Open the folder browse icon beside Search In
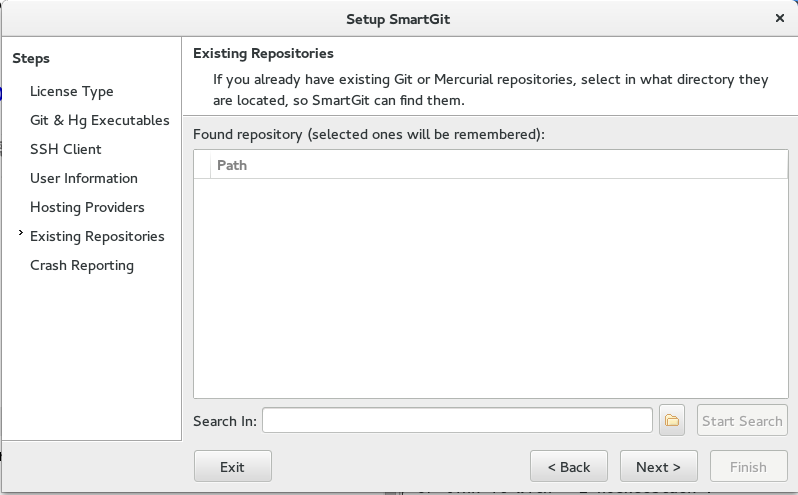Viewport: 798px width, 495px height. (x=671, y=420)
